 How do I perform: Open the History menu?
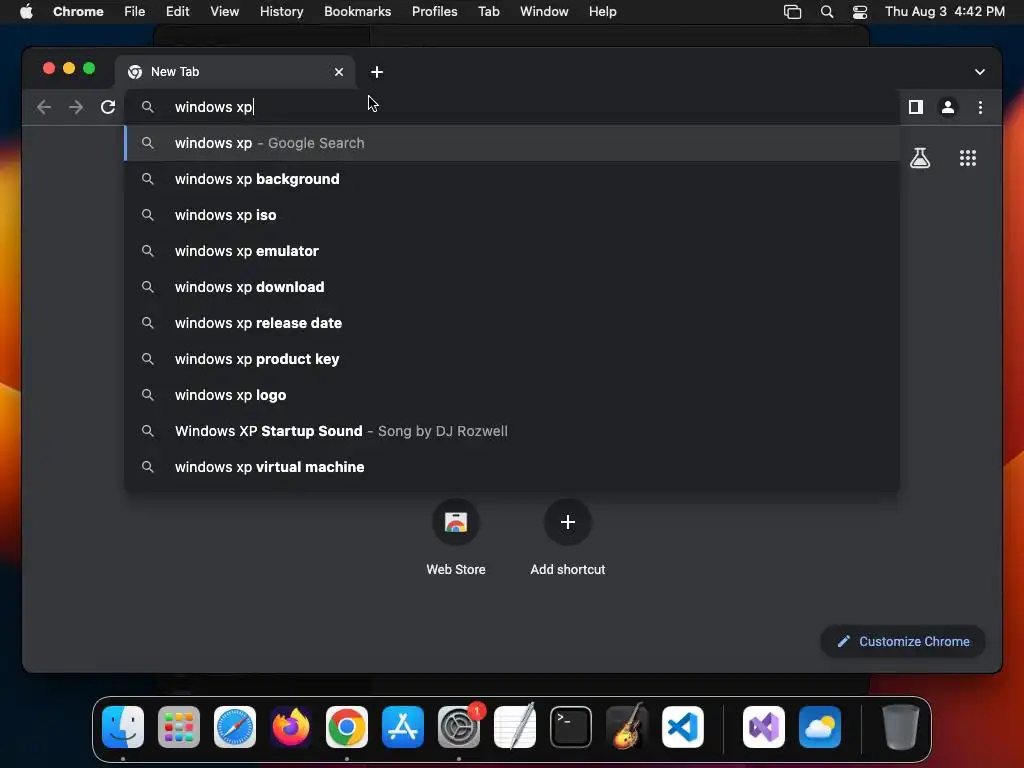point(281,12)
